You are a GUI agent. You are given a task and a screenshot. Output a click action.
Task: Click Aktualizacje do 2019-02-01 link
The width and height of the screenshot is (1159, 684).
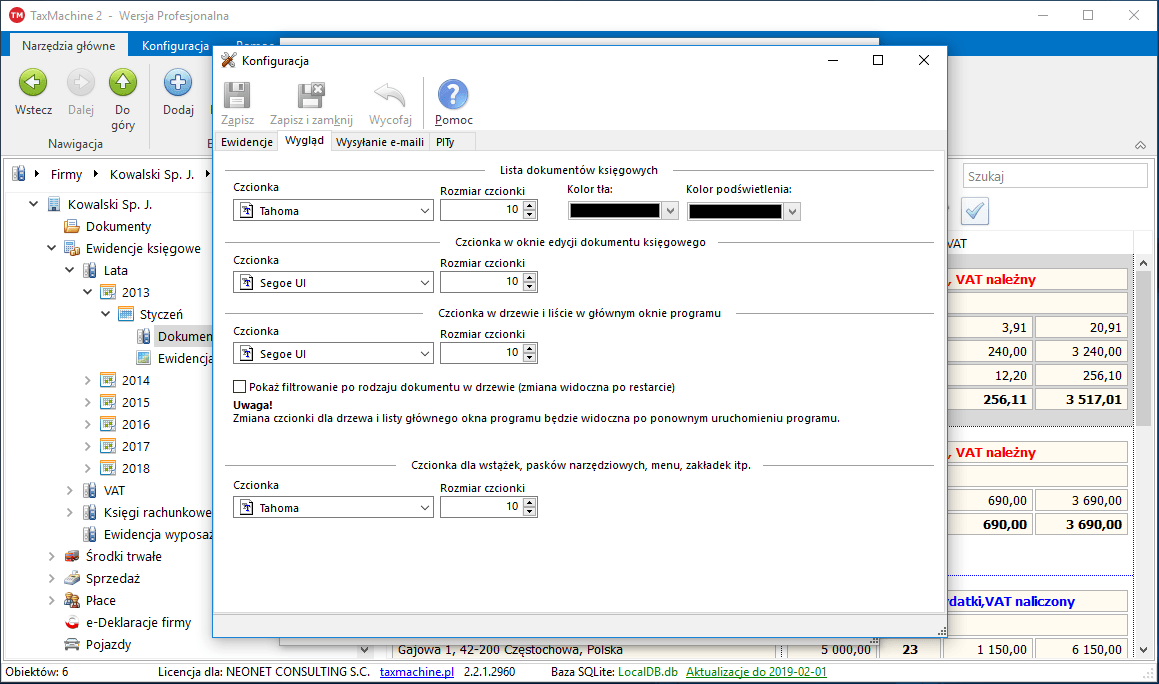click(756, 672)
